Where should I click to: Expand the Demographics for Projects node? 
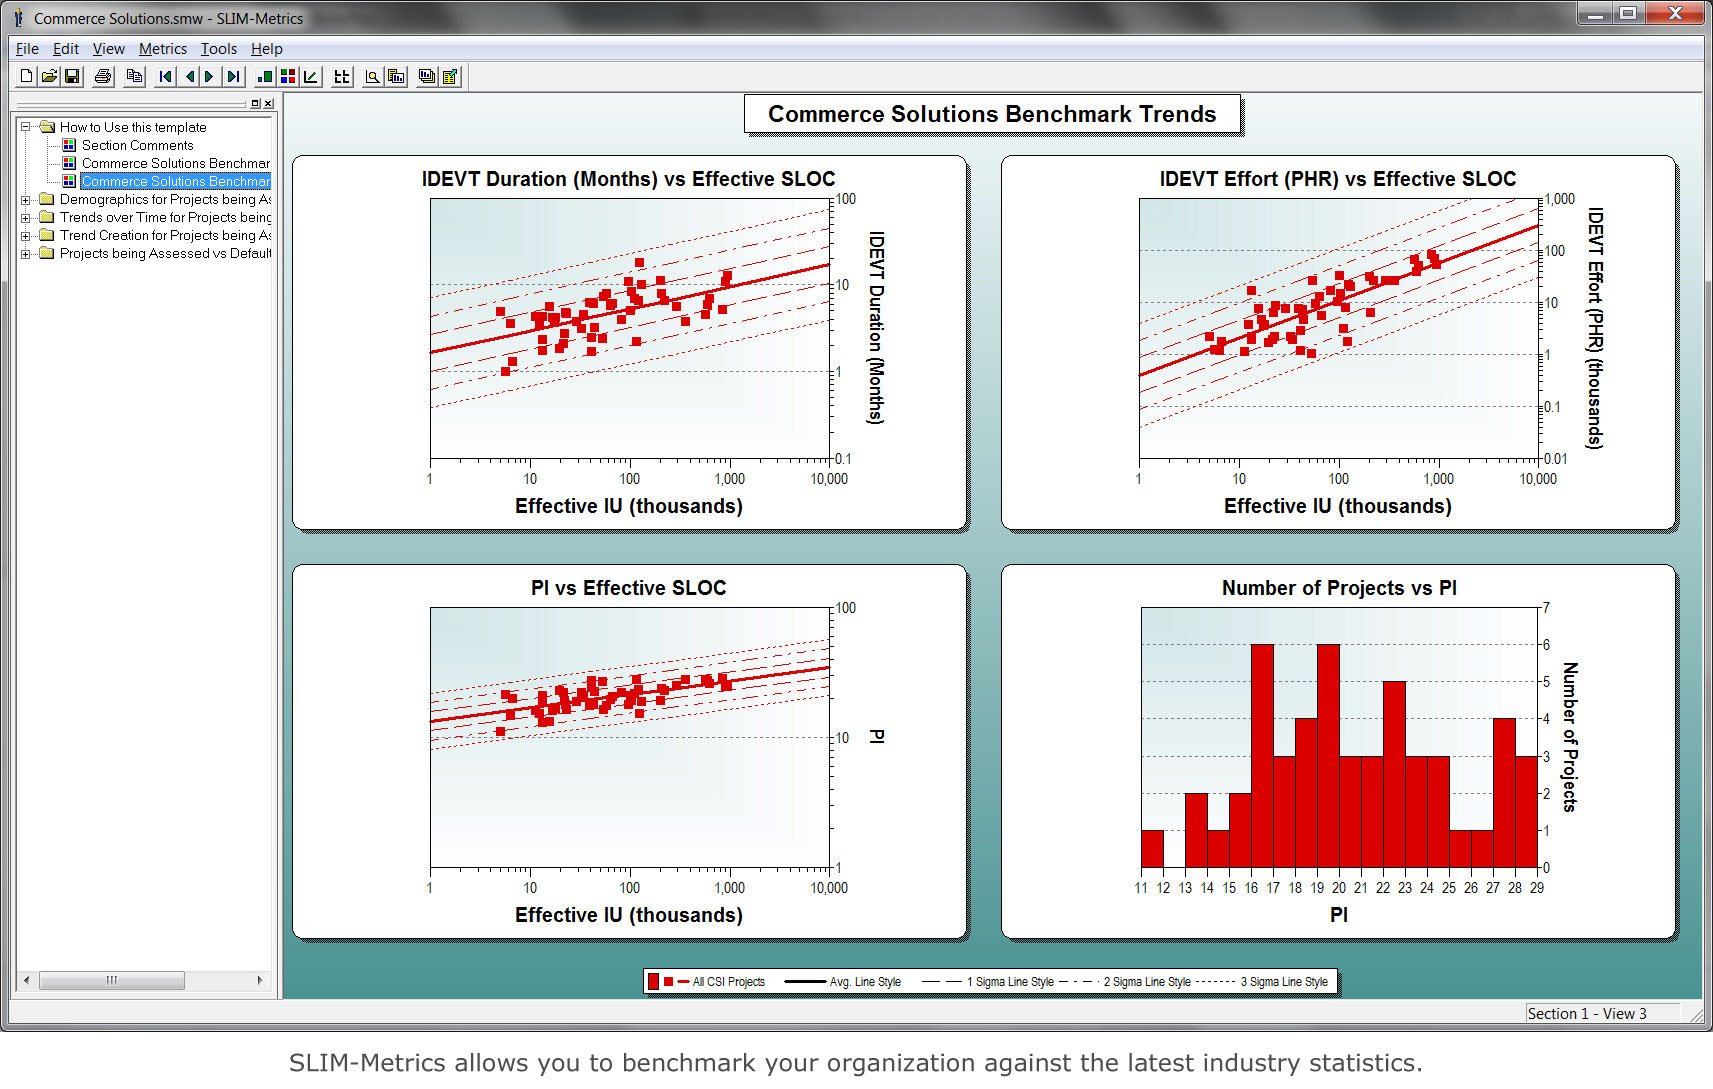tap(26, 199)
